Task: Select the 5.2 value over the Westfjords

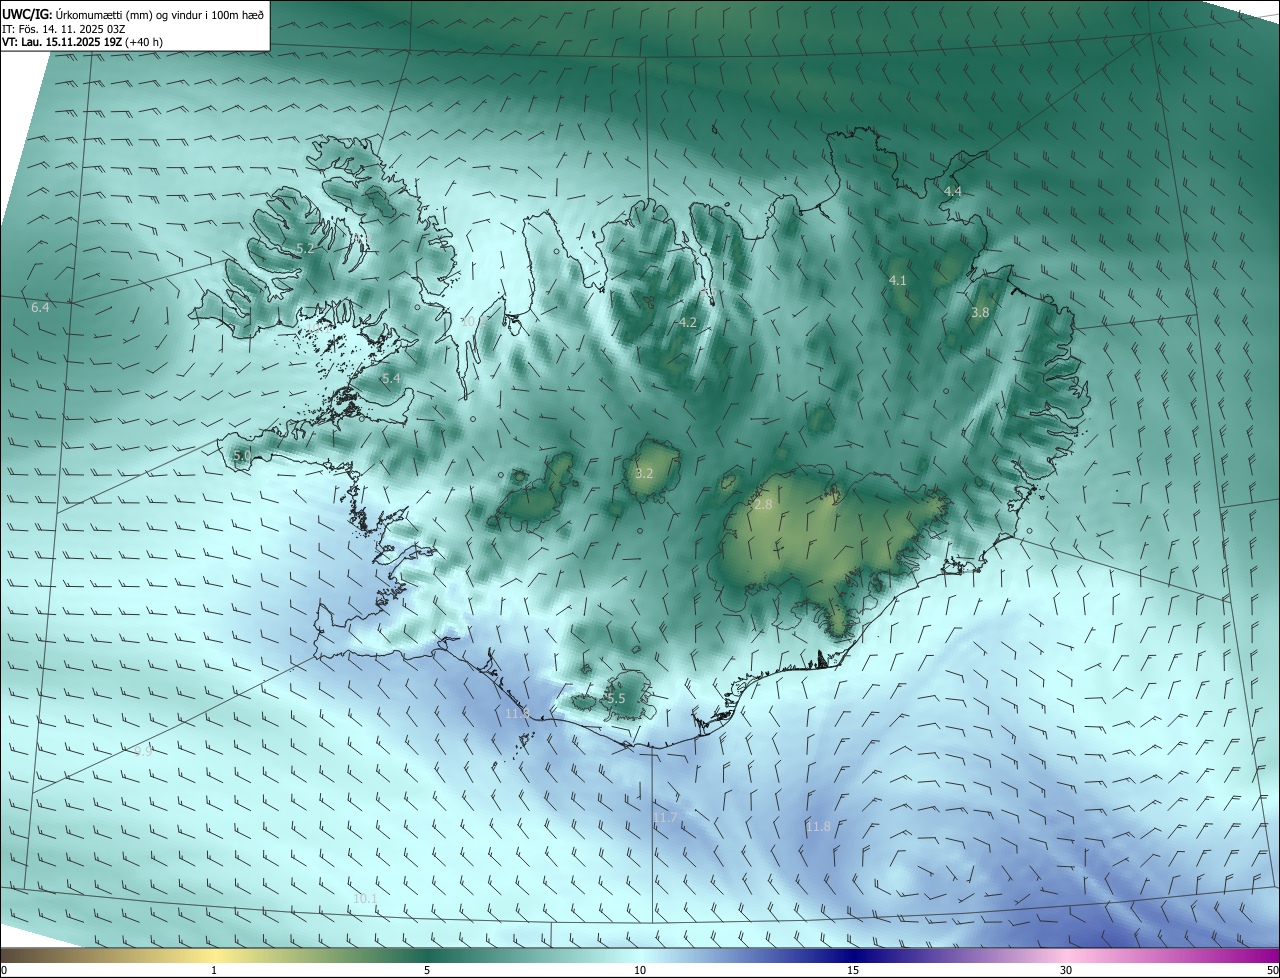Action: click(305, 248)
